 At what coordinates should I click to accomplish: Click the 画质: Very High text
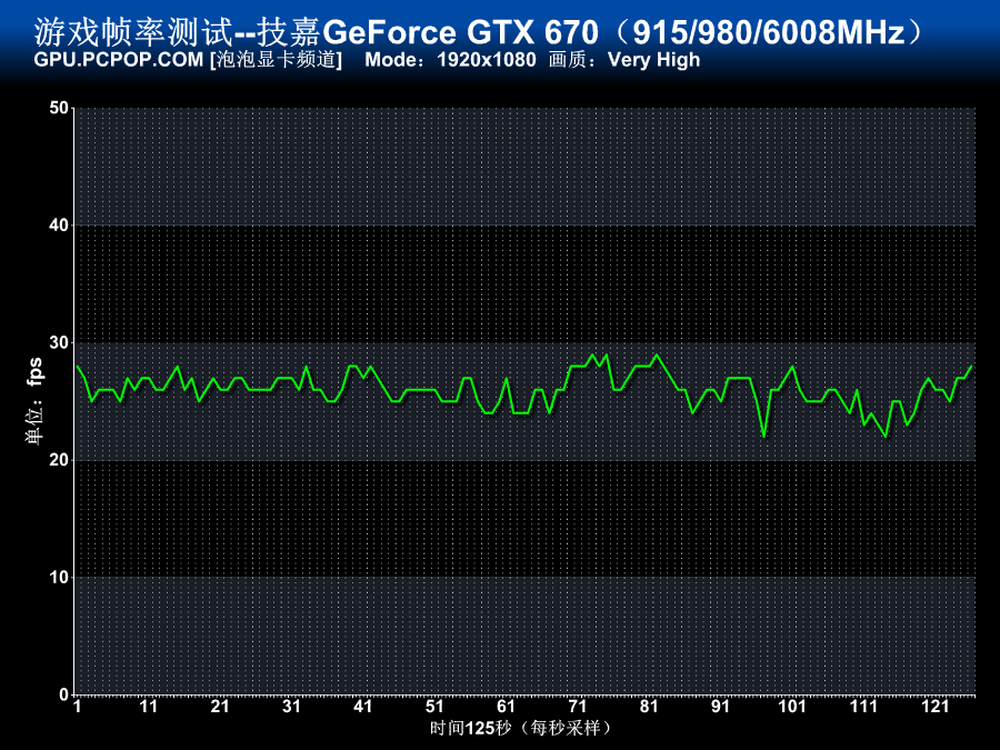(624, 60)
